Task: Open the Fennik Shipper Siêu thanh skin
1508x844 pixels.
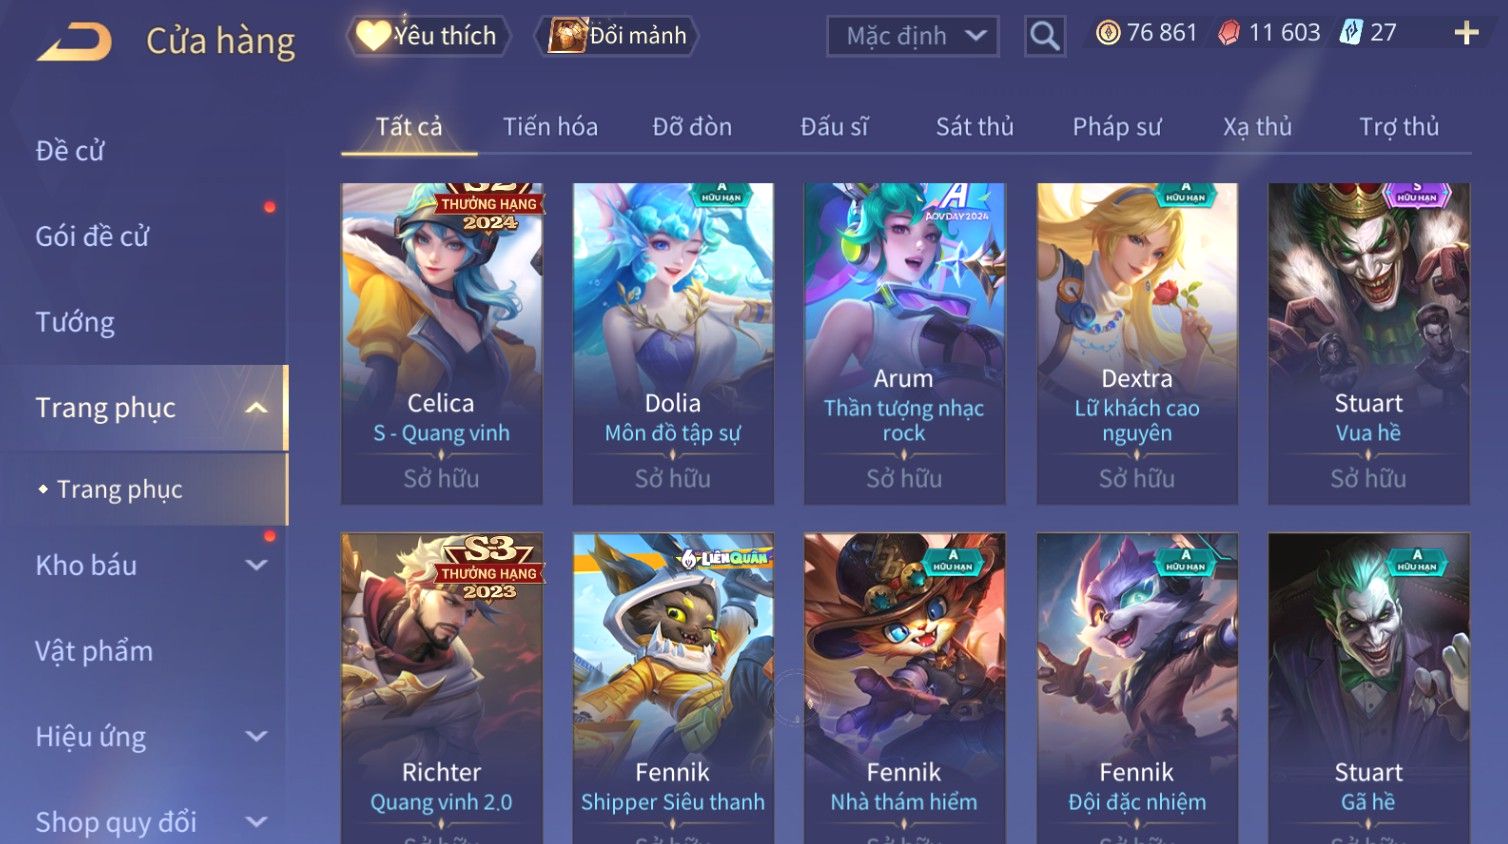Action: [x=673, y=688]
